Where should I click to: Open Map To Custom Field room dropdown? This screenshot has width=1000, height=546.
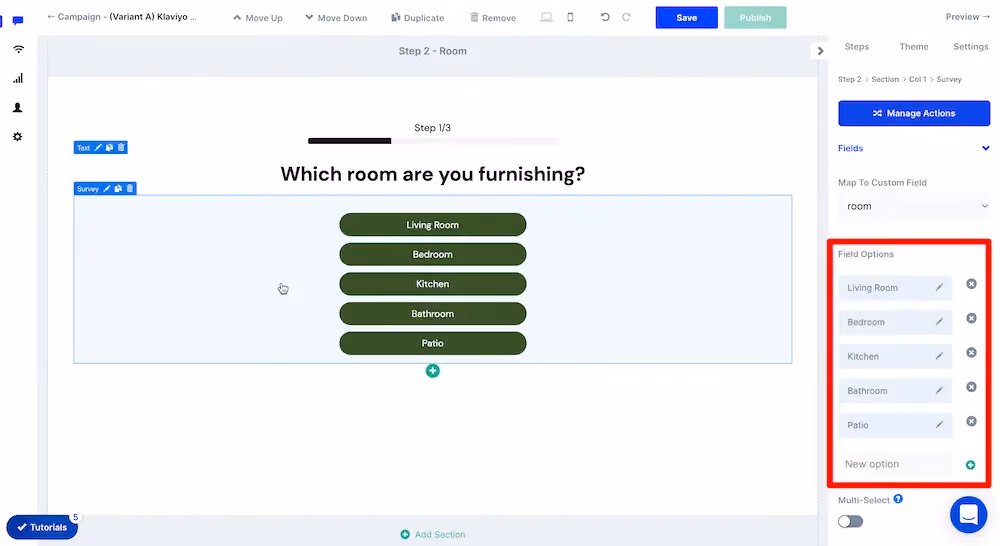[x=915, y=206]
